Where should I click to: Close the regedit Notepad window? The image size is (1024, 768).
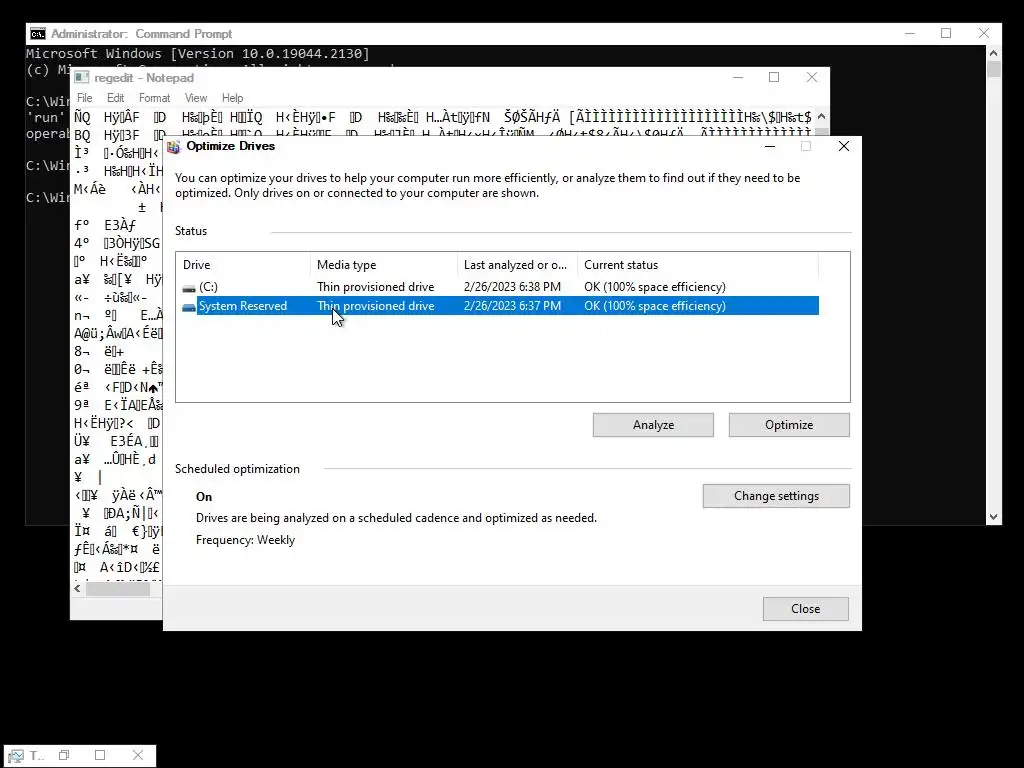coord(812,77)
